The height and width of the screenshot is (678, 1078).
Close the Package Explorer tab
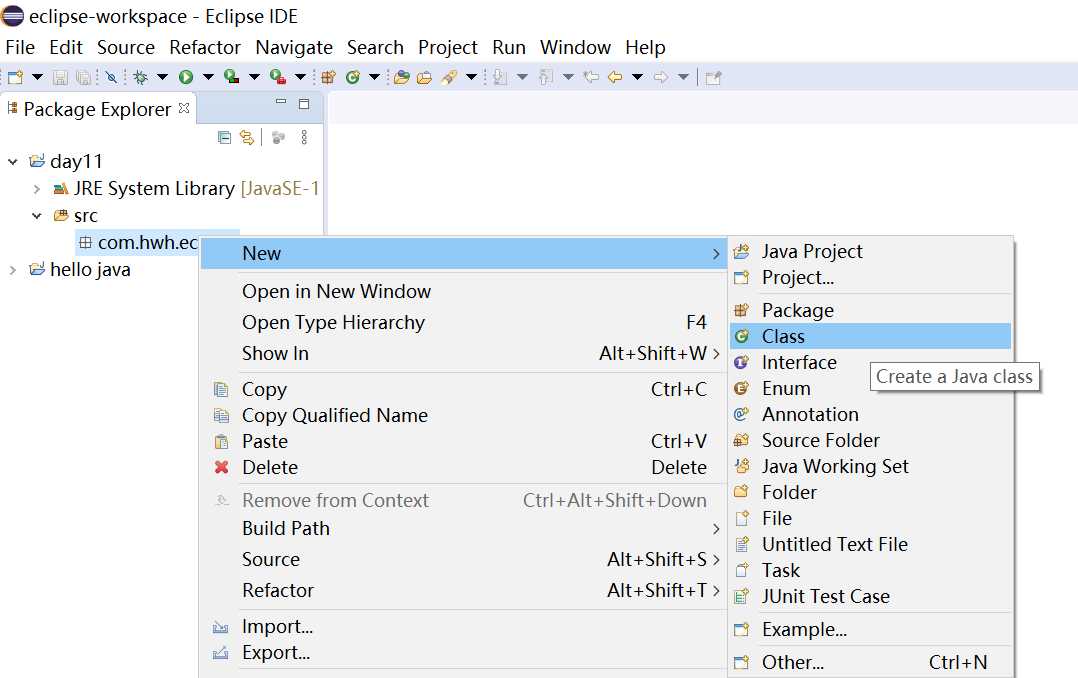[184, 108]
